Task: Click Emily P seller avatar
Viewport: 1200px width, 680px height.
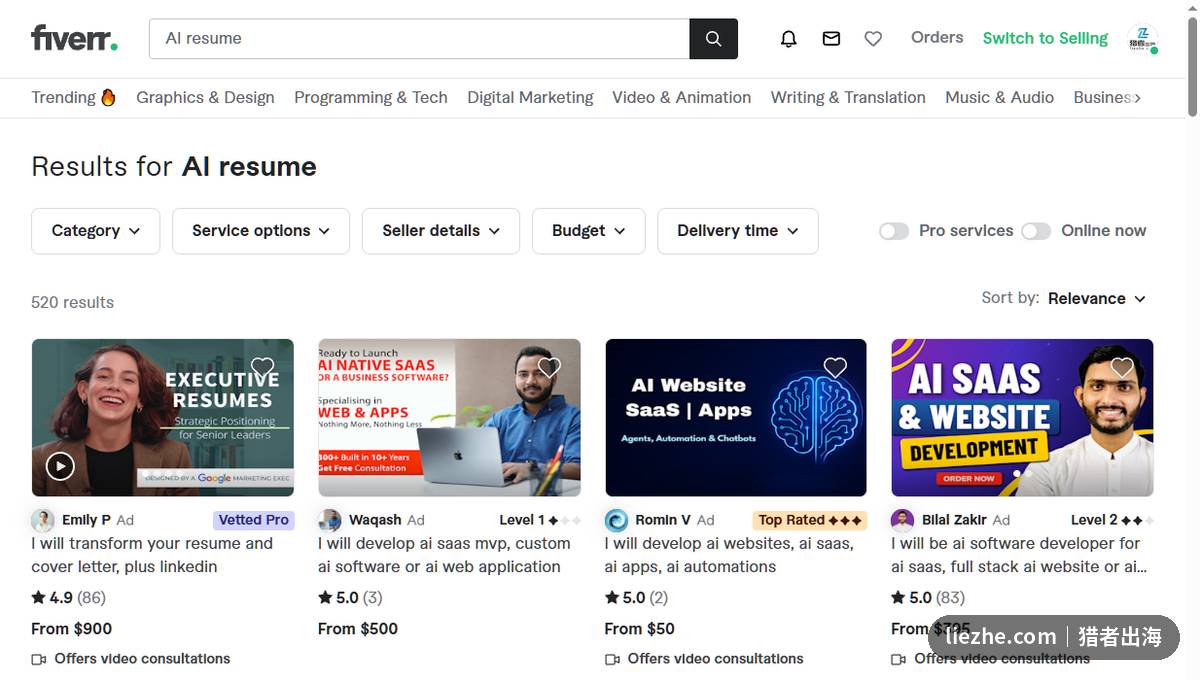Action: coord(43,520)
